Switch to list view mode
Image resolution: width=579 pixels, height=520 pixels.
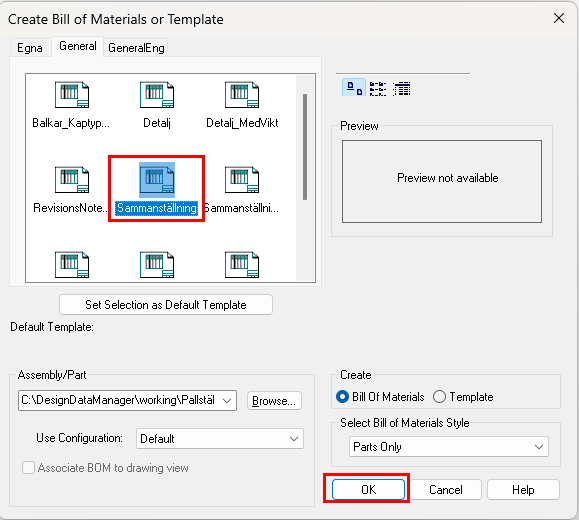coord(378,89)
